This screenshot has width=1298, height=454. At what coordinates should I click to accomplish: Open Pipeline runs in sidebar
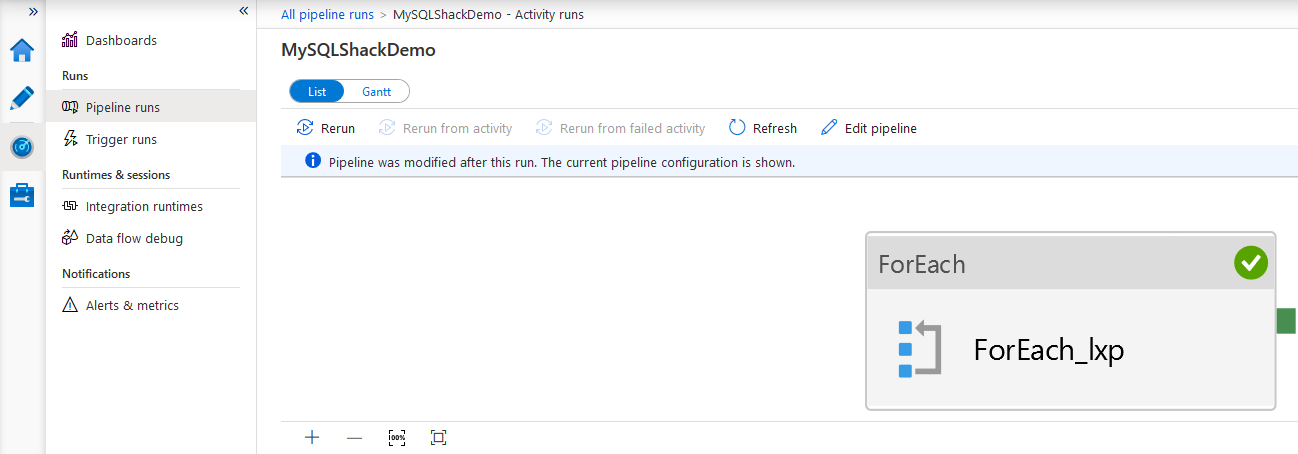pyautogui.click(x=122, y=107)
